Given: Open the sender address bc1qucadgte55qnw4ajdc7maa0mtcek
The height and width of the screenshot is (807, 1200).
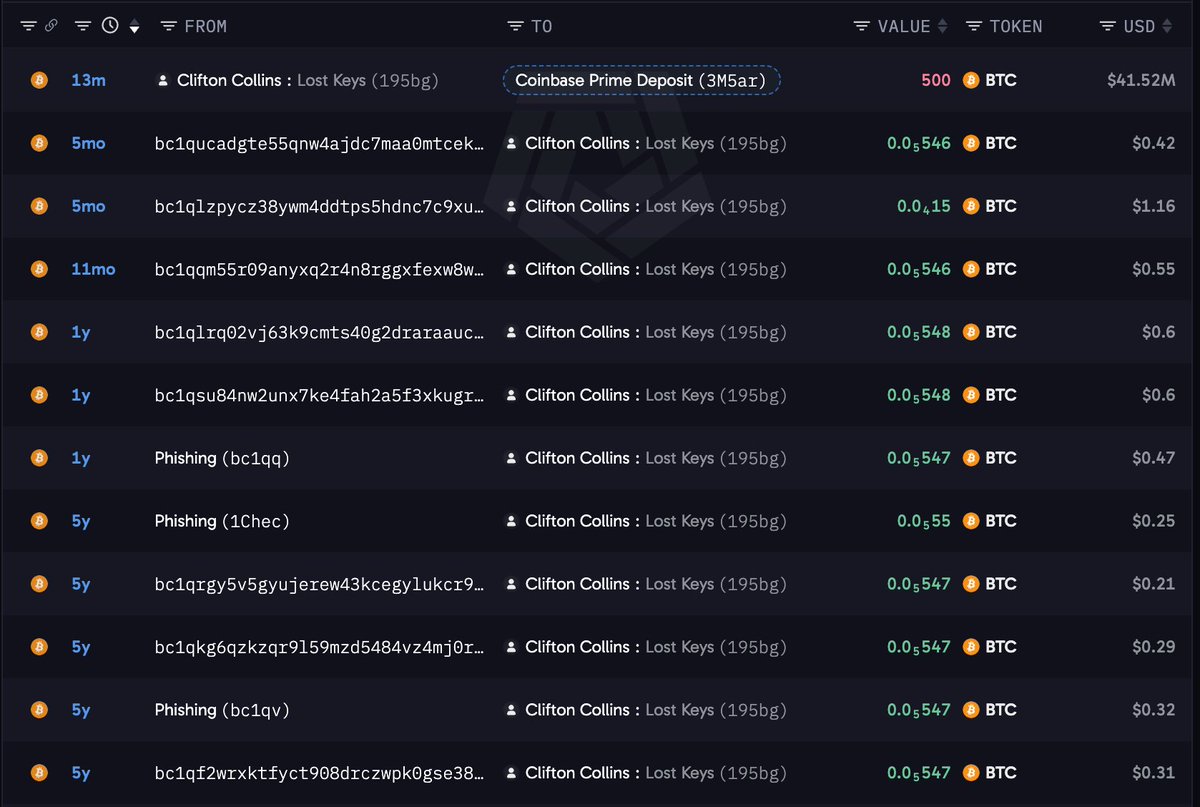Looking at the screenshot, I should tap(320, 143).
